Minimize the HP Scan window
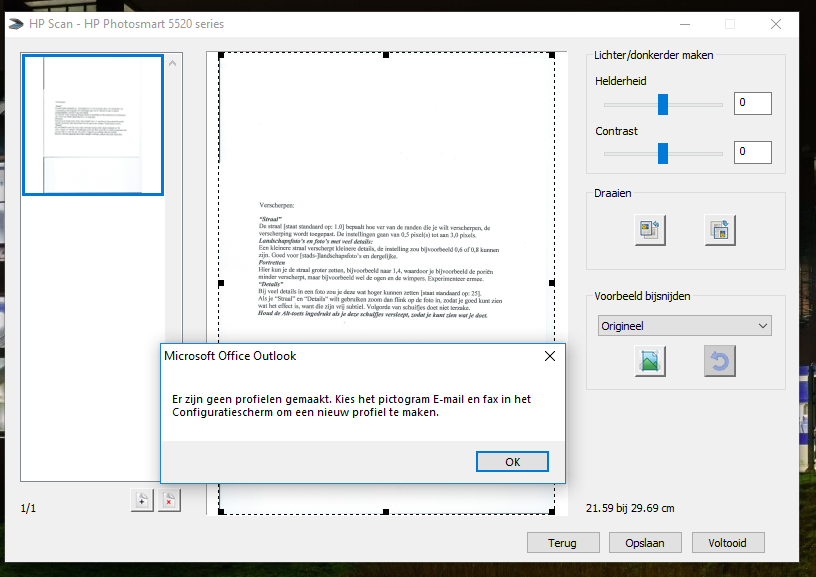 [685, 24]
